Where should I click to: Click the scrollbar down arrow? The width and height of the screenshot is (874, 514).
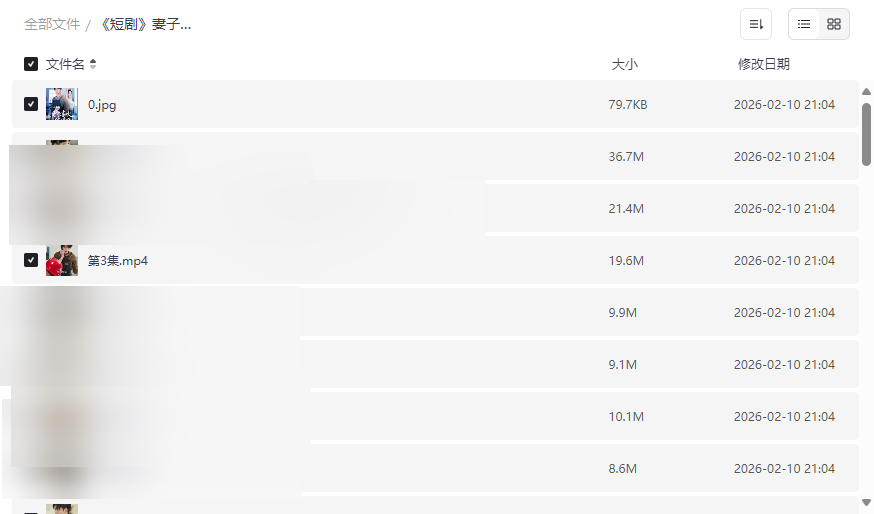866,501
